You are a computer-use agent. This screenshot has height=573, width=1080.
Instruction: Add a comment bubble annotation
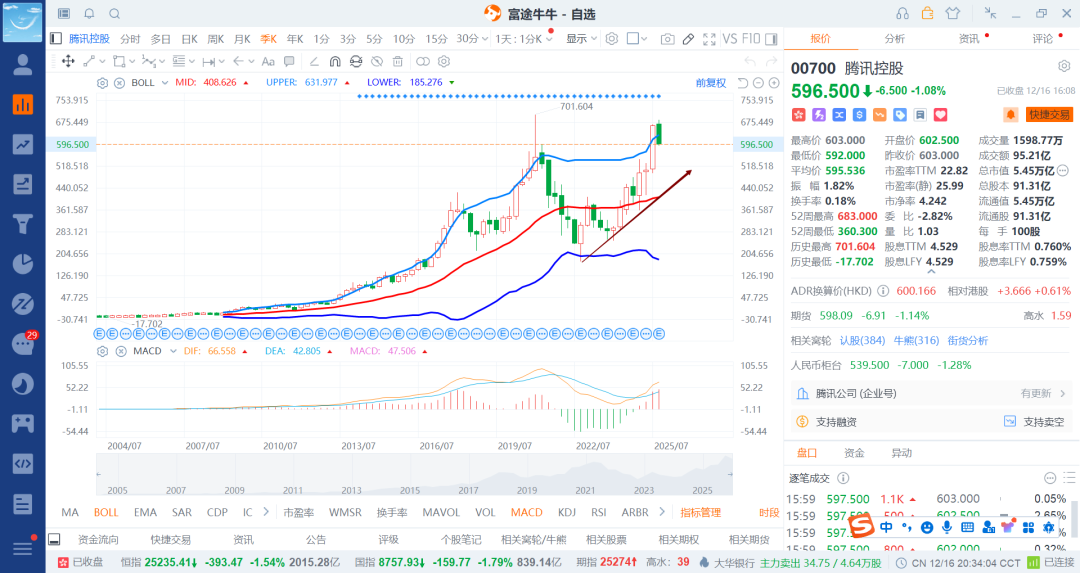(x=289, y=61)
